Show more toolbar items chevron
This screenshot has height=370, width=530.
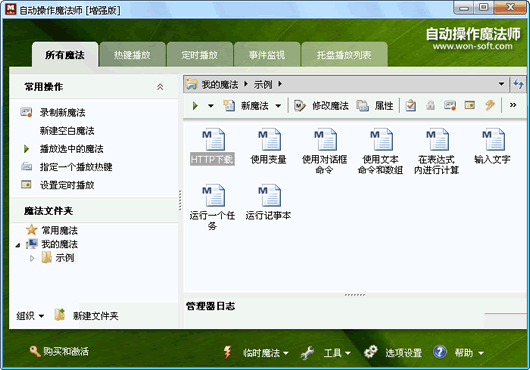(x=513, y=105)
